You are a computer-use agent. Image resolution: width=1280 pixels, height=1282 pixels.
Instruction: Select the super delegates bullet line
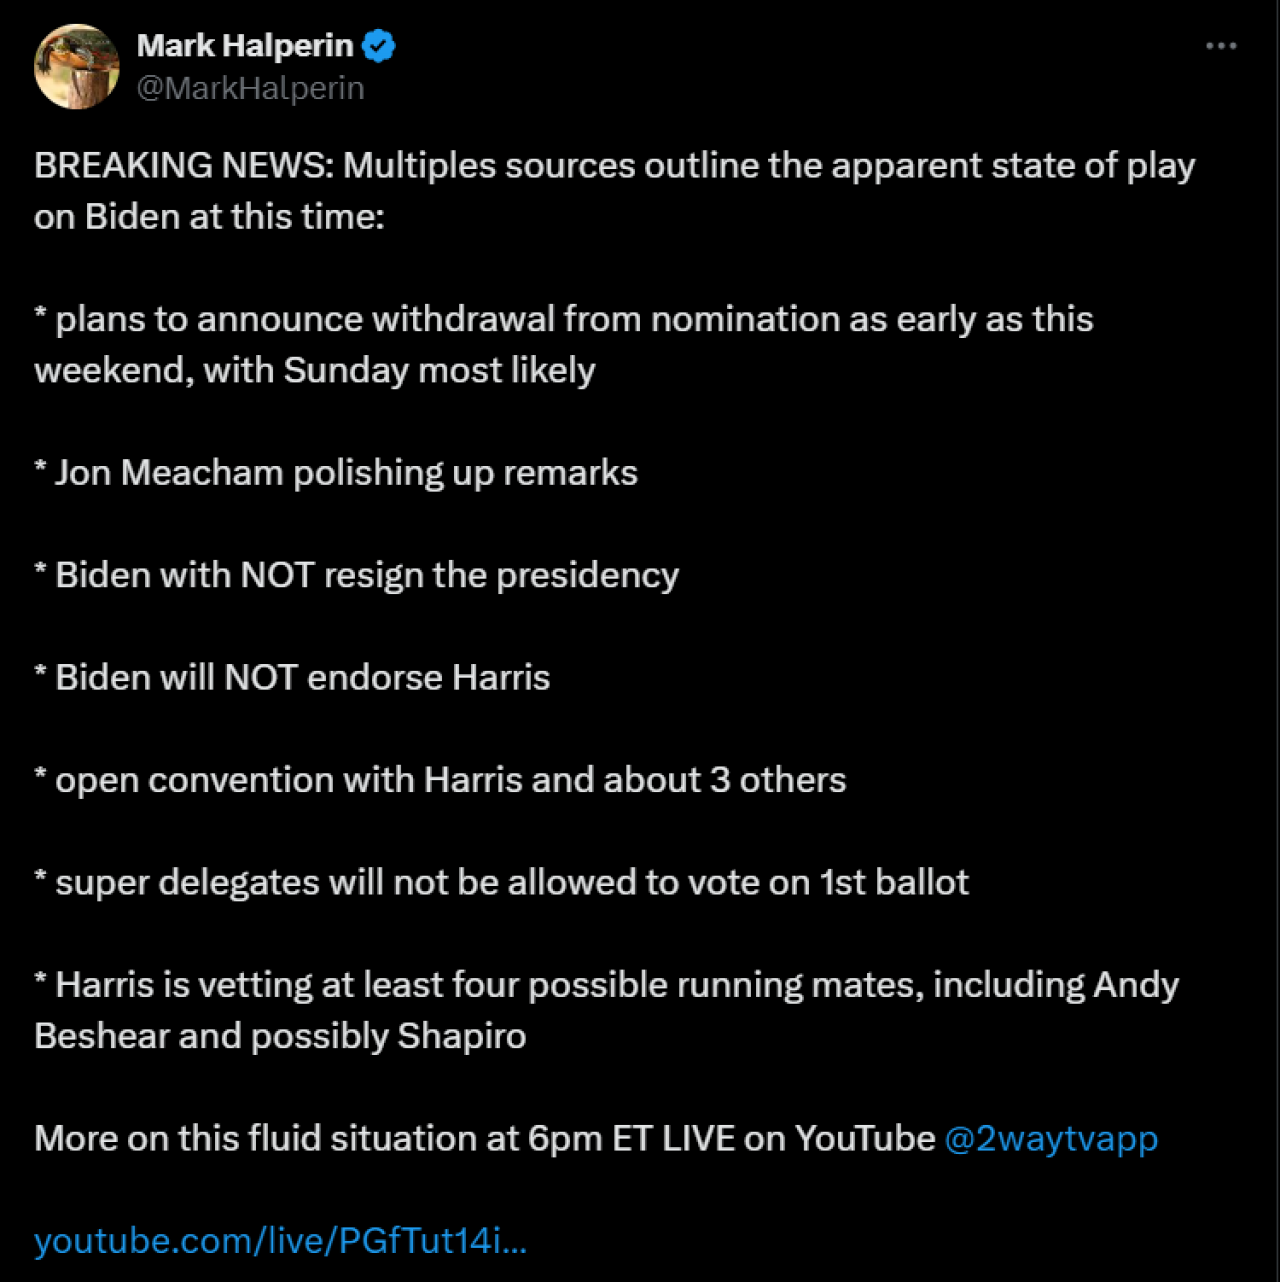pos(501,882)
